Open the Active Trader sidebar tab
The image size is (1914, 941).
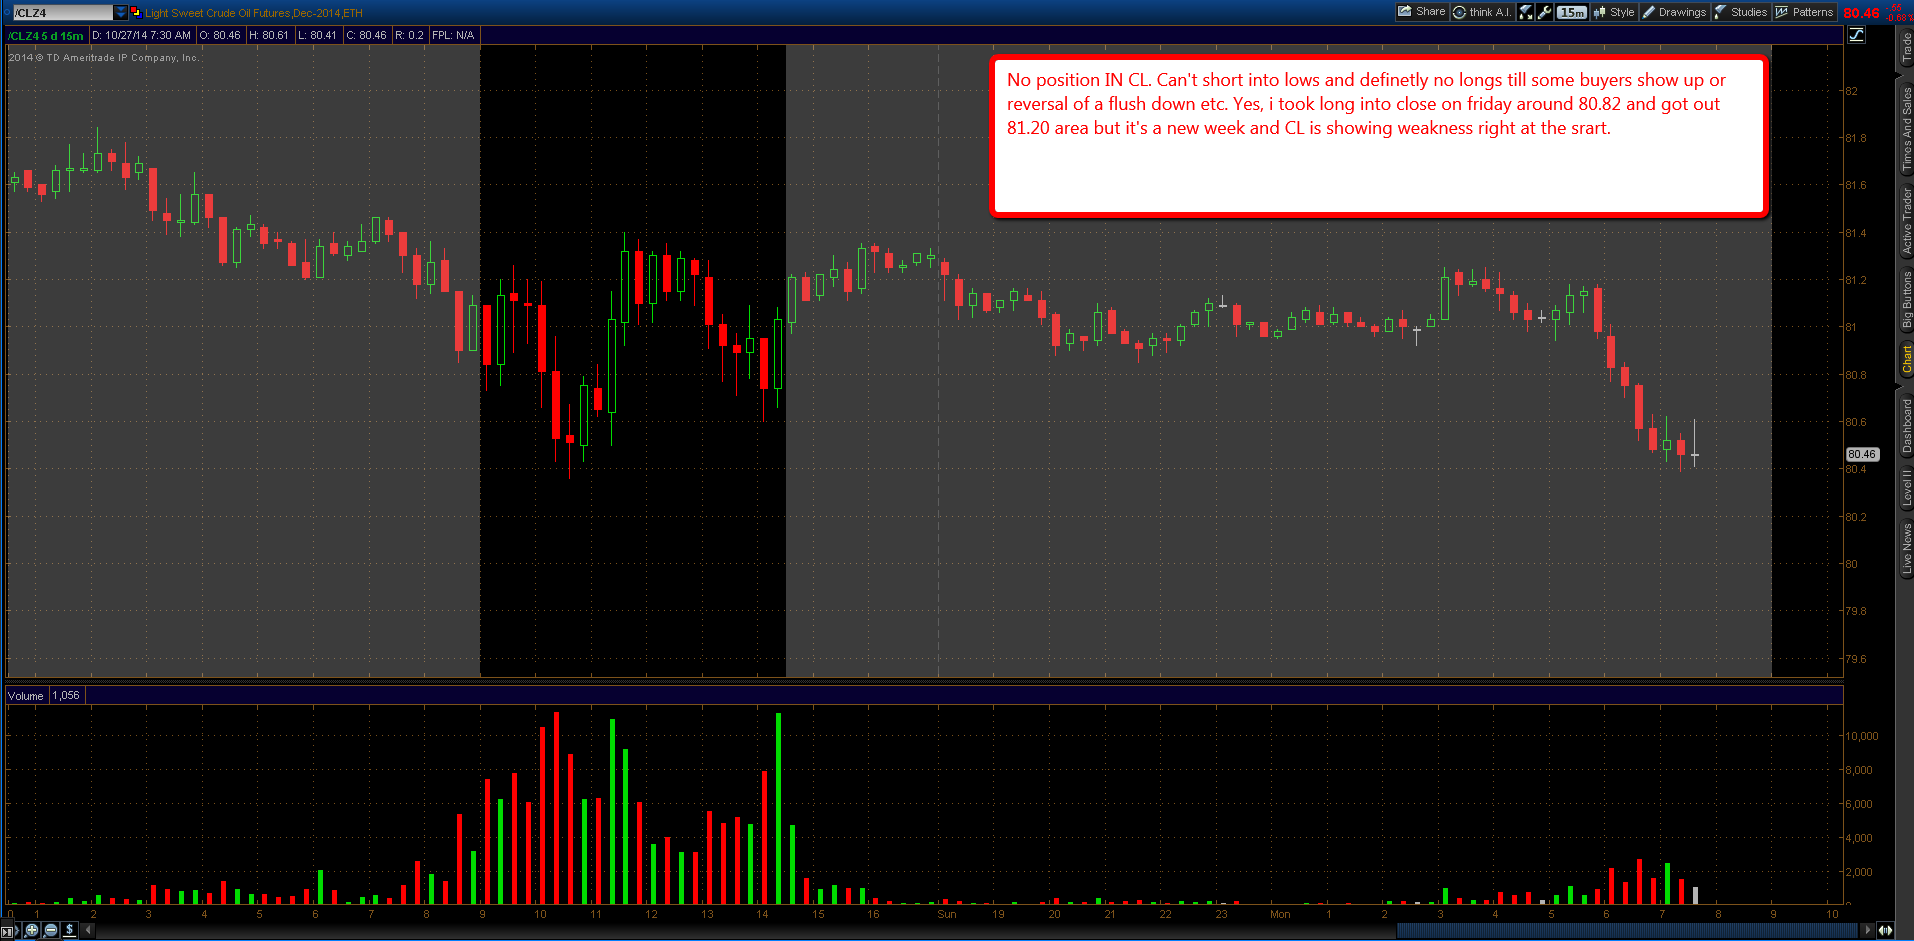pos(1906,221)
